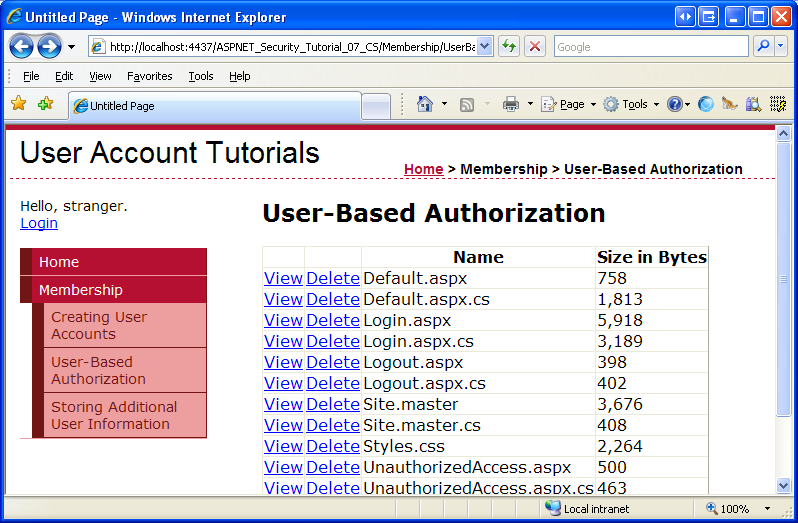
Task: Open the Tools toolbar dropdown
Action: (631, 104)
